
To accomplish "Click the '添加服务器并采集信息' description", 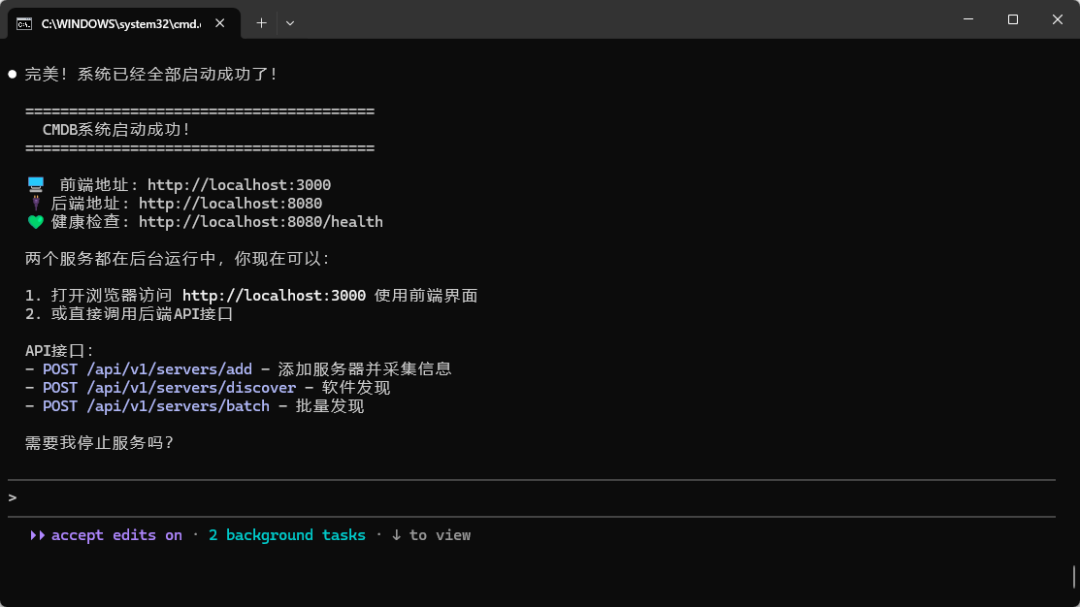I will [x=364, y=369].
